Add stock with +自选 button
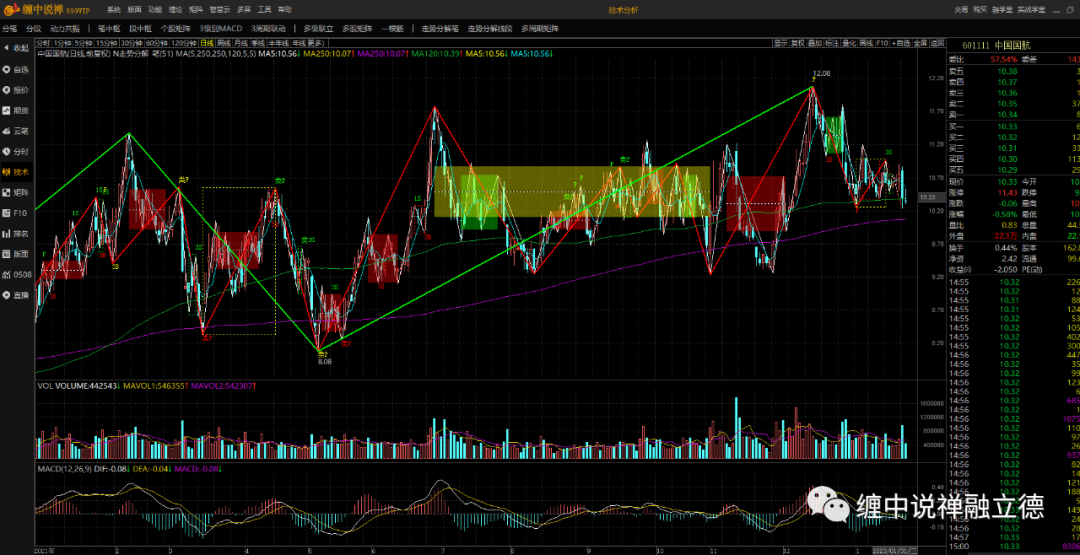Image resolution: width=1080 pixels, height=555 pixels. click(901, 43)
